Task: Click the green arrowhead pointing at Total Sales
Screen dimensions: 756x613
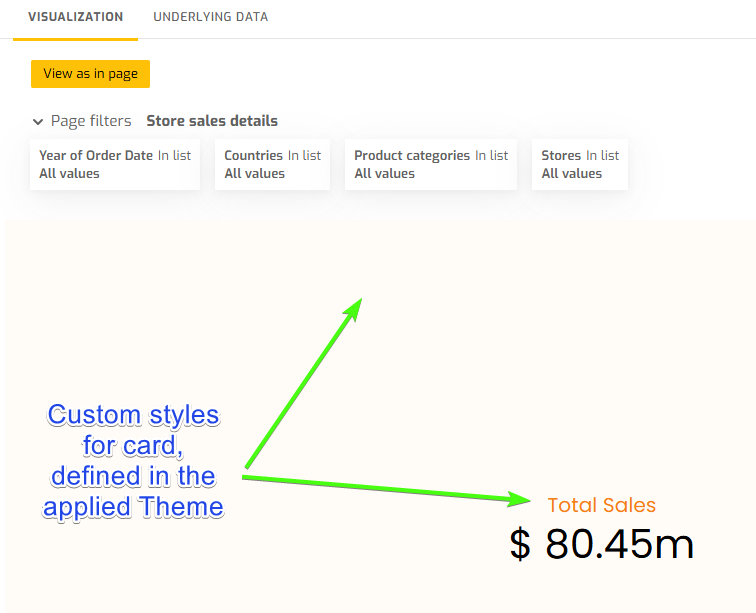Action: (520, 499)
